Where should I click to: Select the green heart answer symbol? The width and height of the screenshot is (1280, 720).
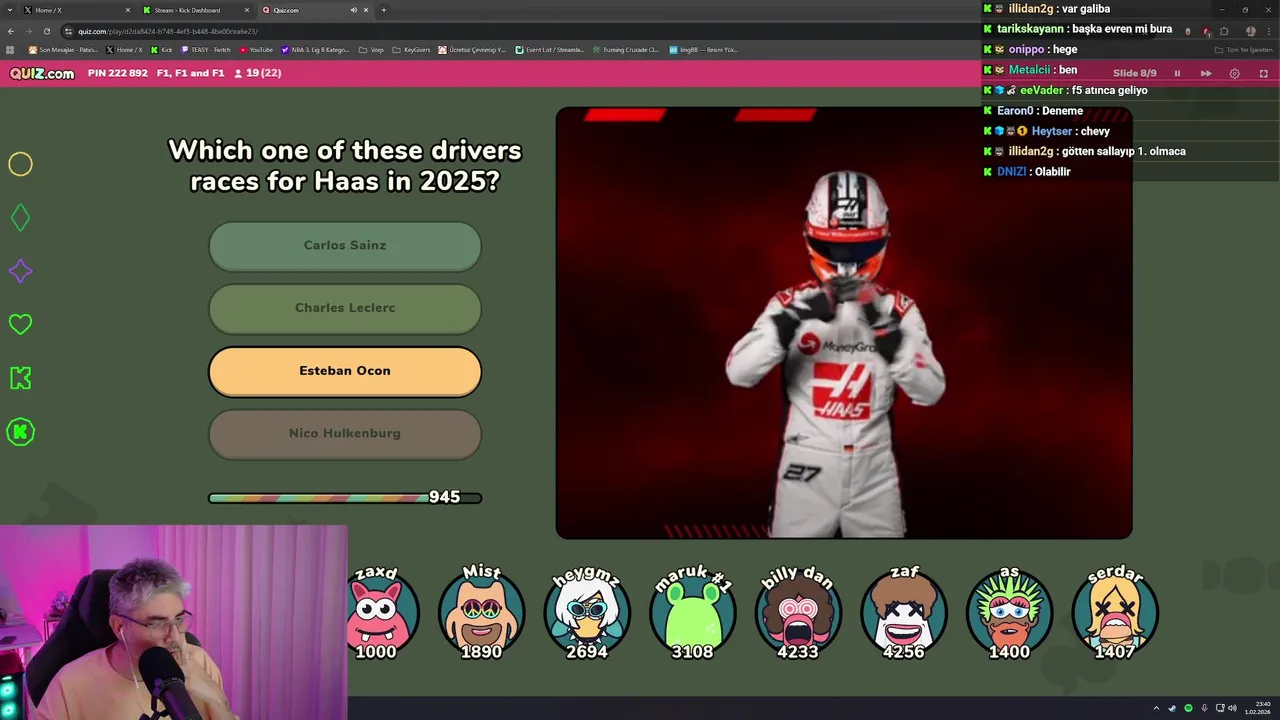(x=20, y=324)
